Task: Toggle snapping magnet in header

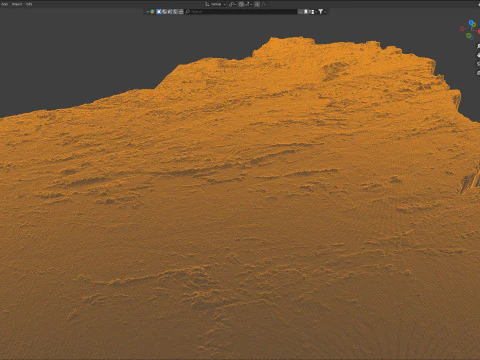Action: click(241, 4)
